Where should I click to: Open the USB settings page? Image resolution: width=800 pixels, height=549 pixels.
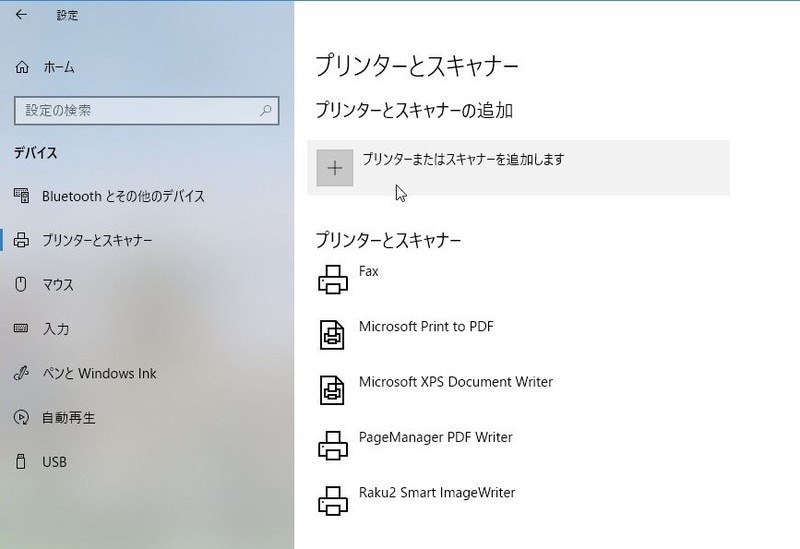(55, 462)
